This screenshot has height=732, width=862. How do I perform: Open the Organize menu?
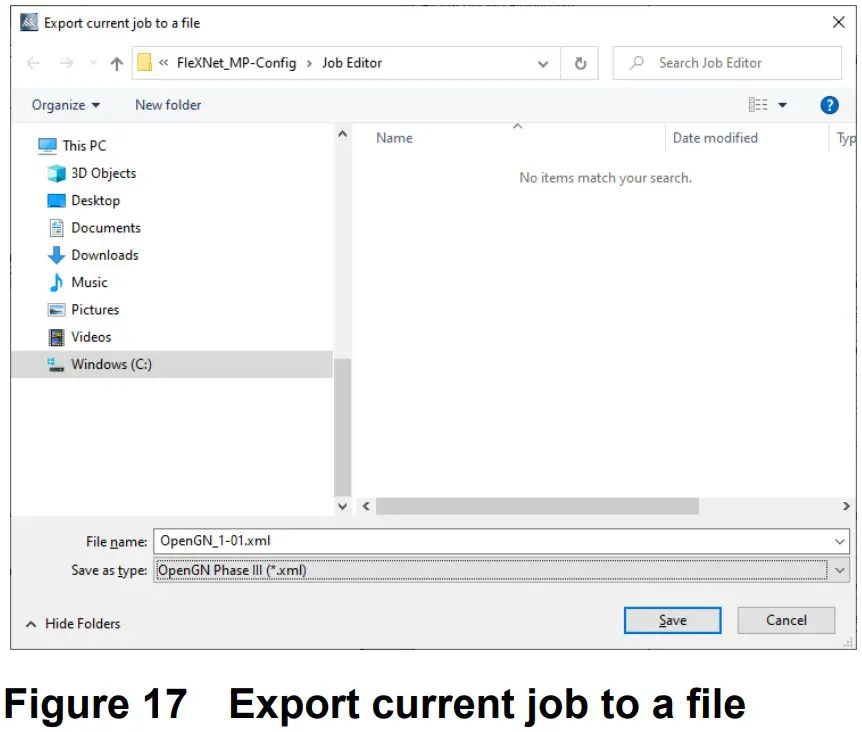click(66, 105)
